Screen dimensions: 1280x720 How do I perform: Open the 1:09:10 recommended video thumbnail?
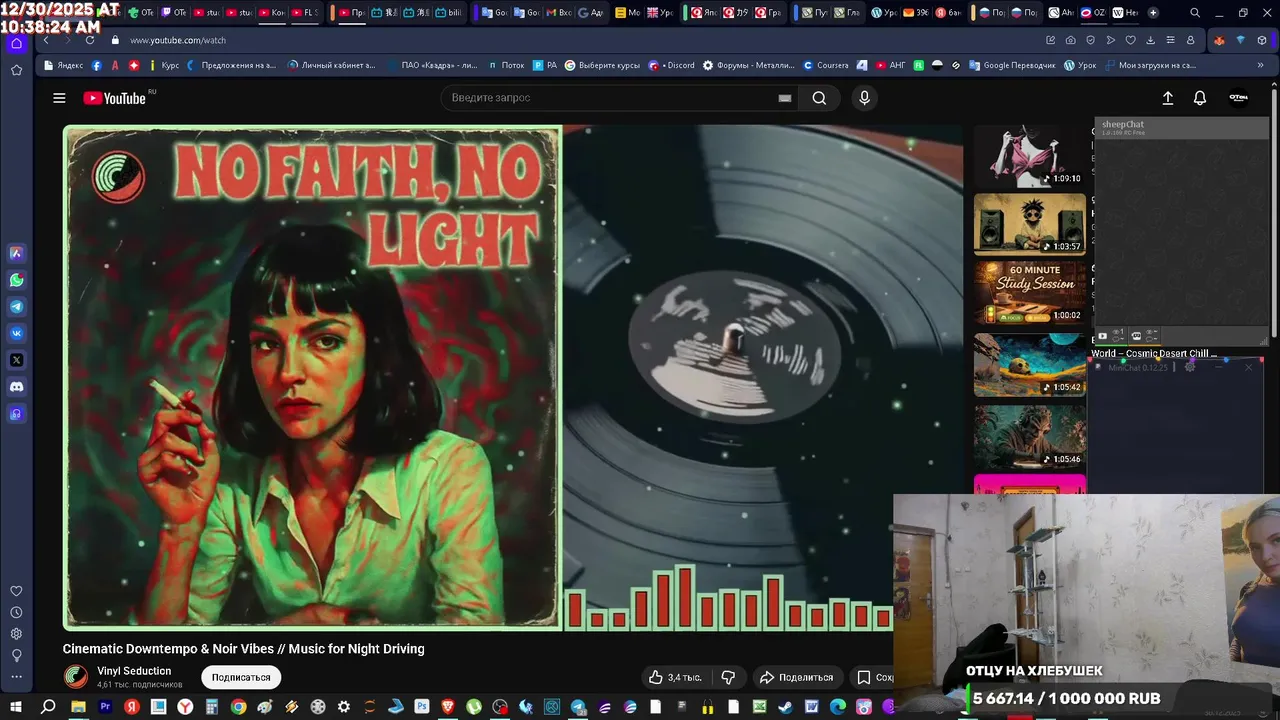(x=1030, y=156)
